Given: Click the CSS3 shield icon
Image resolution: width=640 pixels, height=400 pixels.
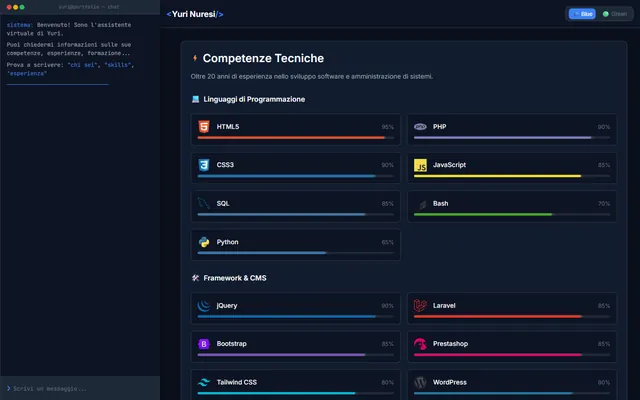Looking at the screenshot, I should pos(204,165).
